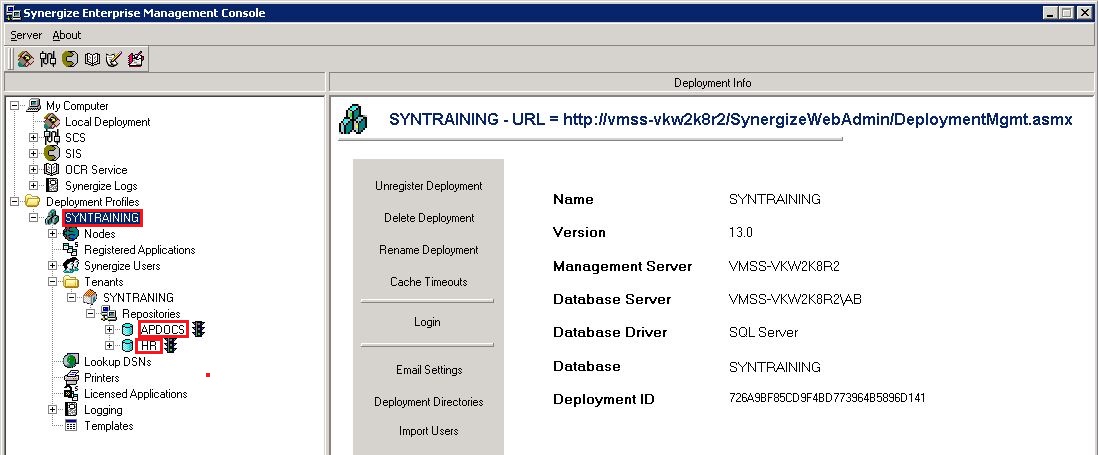Click Rename Deployment

pyautogui.click(x=429, y=250)
